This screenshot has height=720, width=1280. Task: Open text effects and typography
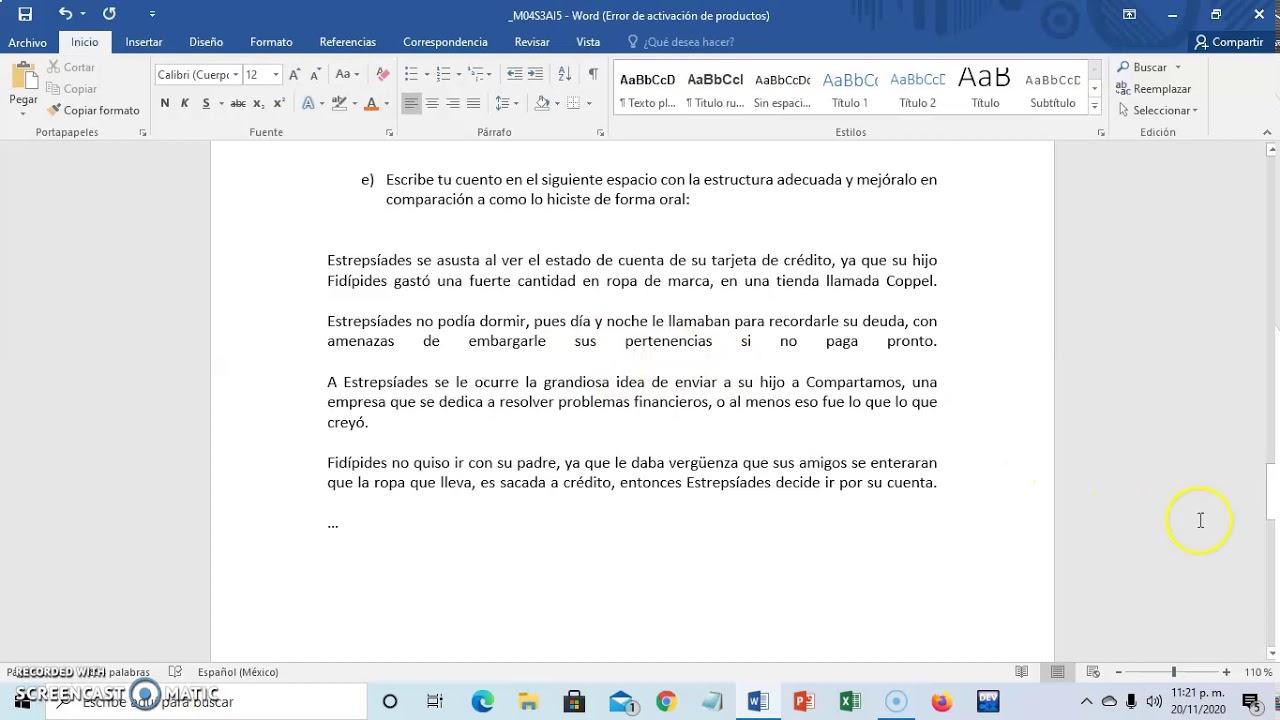(308, 103)
